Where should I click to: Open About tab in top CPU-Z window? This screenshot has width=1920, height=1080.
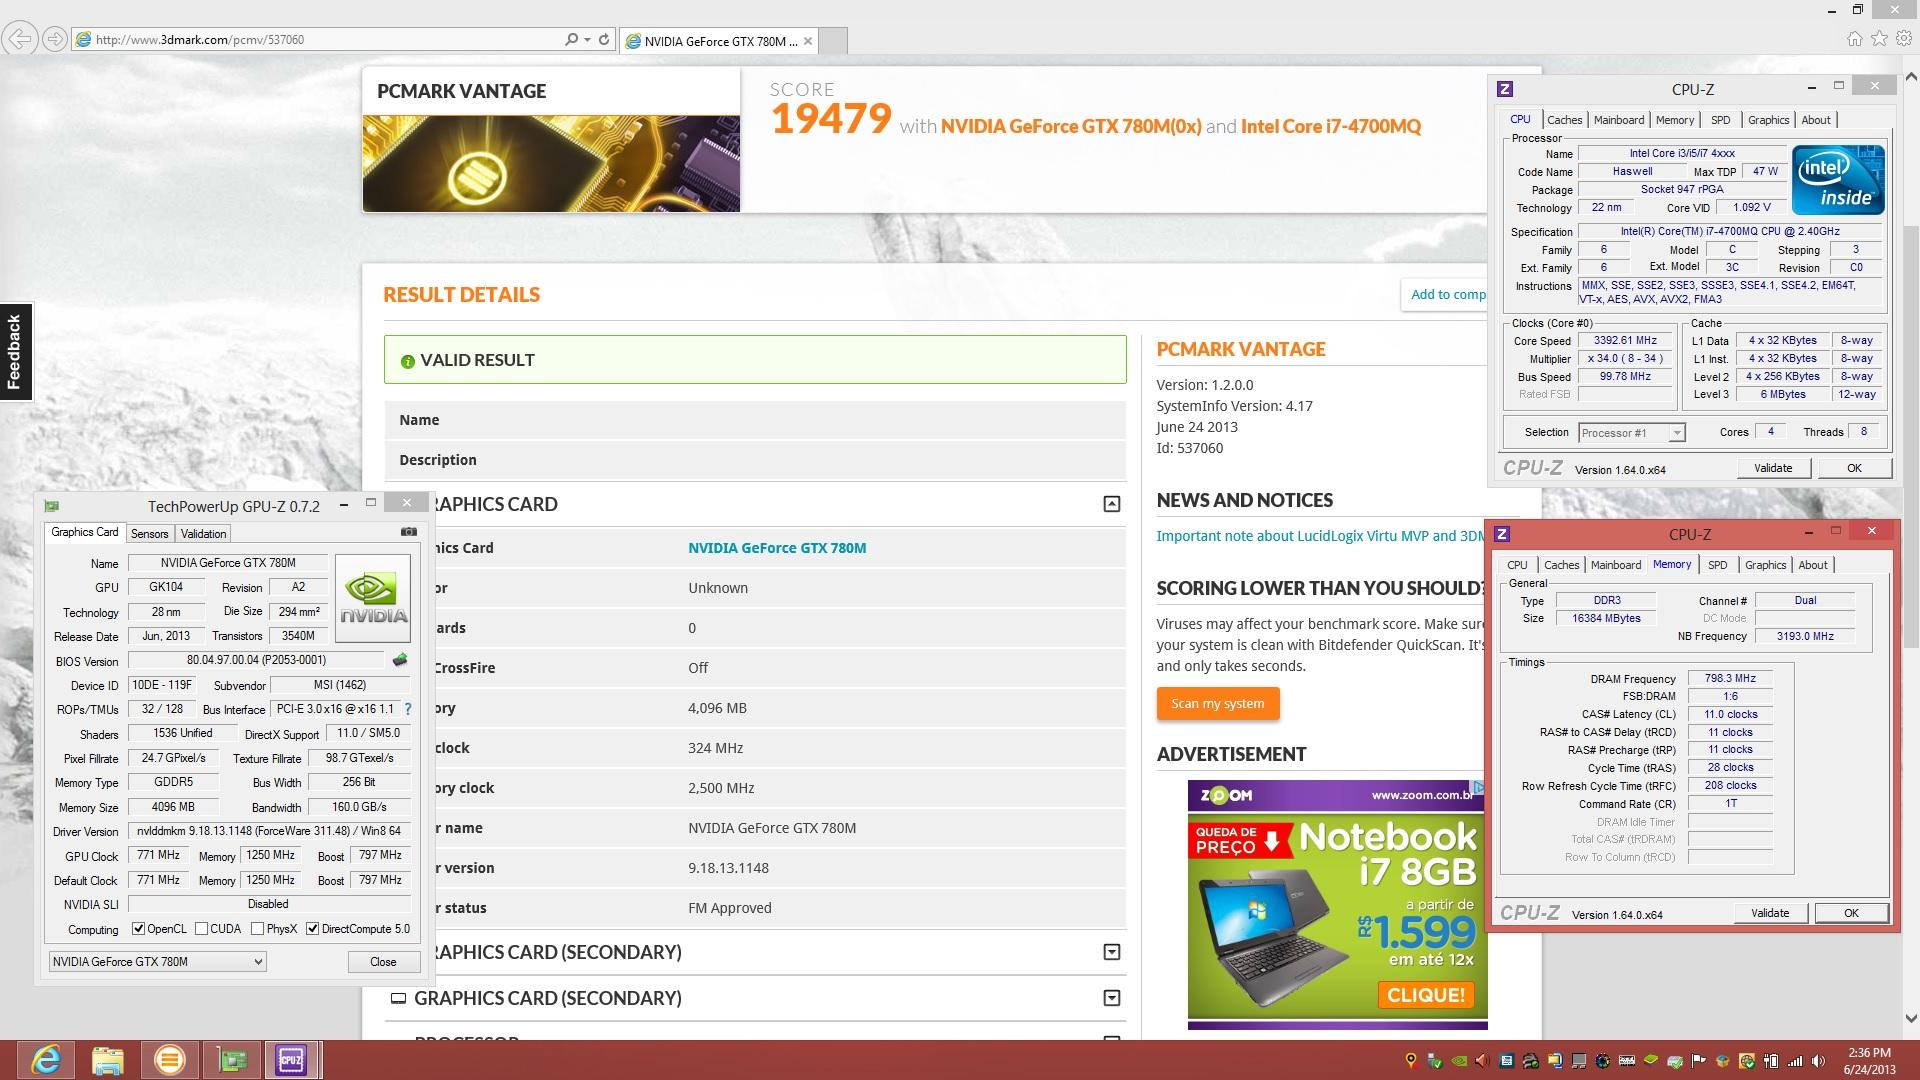tap(1816, 120)
